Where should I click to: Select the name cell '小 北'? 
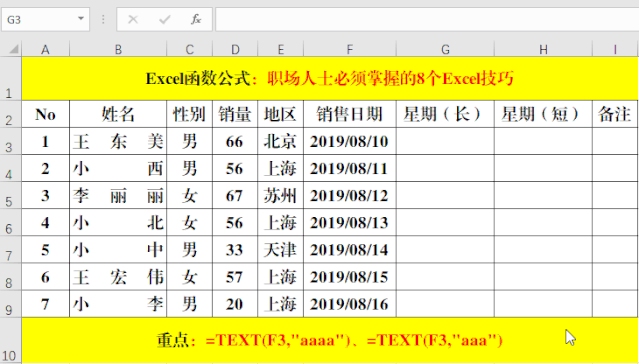click(118, 223)
